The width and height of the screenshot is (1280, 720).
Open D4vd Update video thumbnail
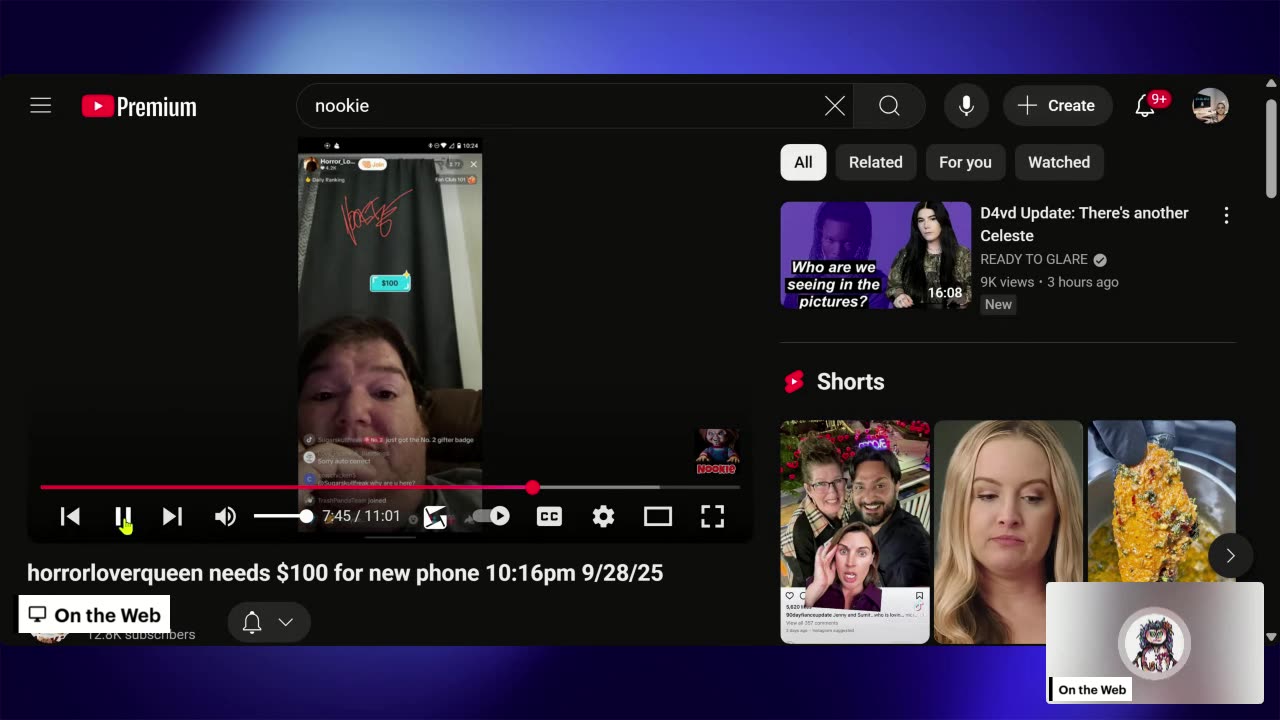(x=876, y=255)
